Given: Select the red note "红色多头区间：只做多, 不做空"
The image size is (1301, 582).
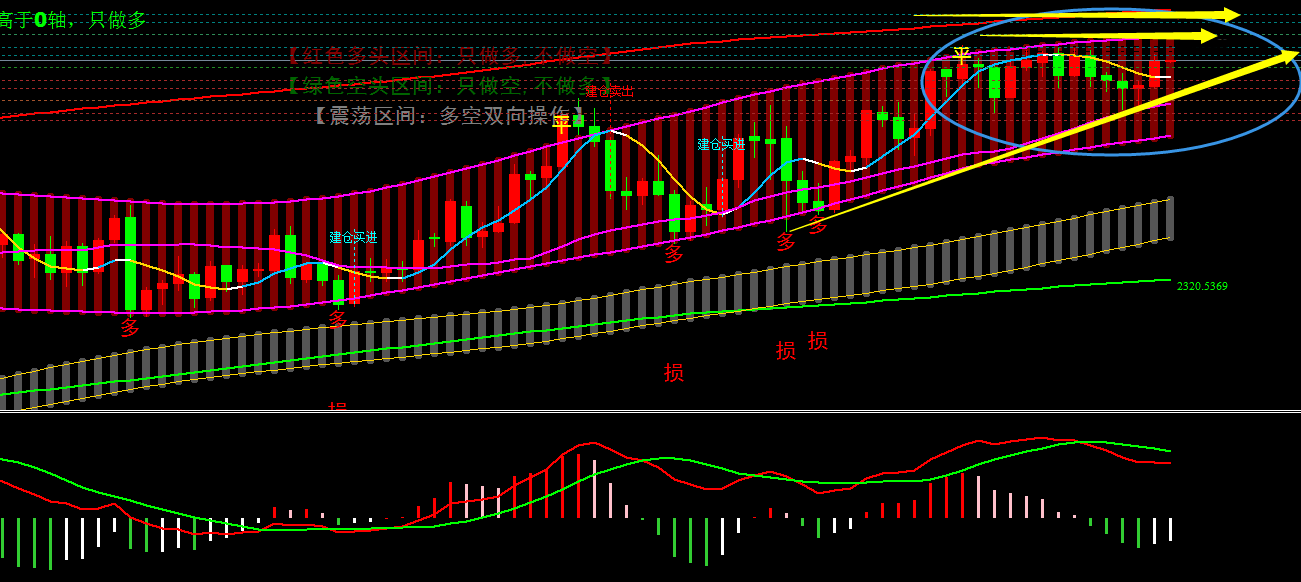Looking at the screenshot, I should click(449, 55).
